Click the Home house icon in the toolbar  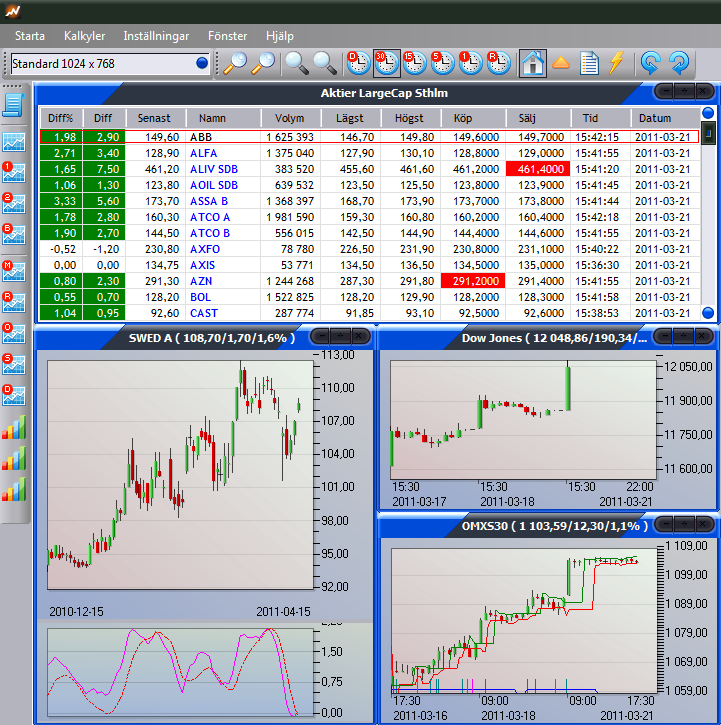[x=533, y=63]
